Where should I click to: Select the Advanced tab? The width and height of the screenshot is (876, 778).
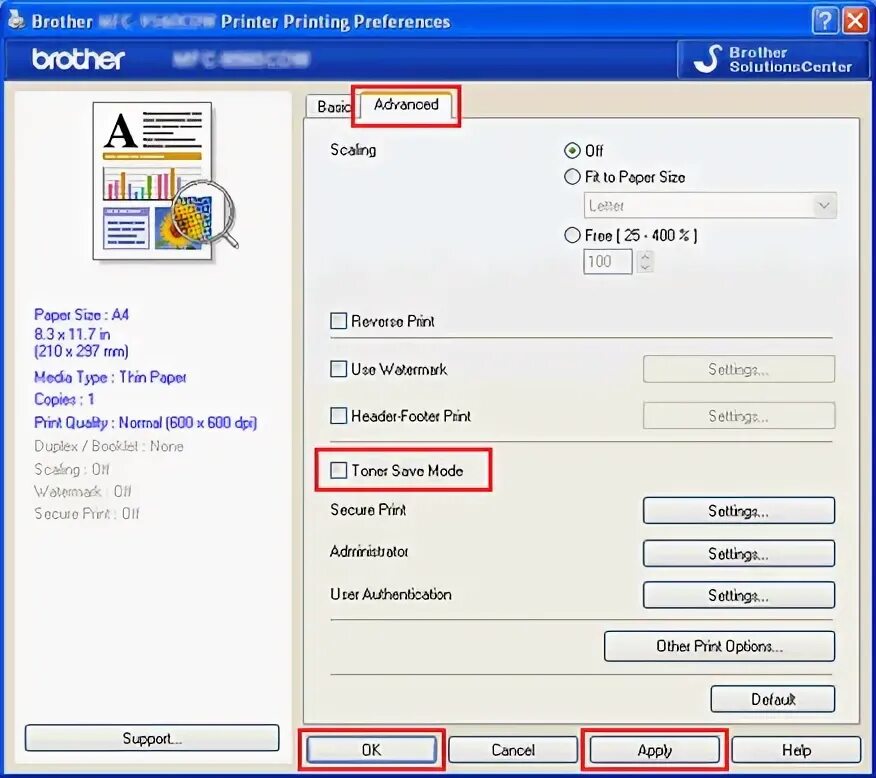(406, 104)
